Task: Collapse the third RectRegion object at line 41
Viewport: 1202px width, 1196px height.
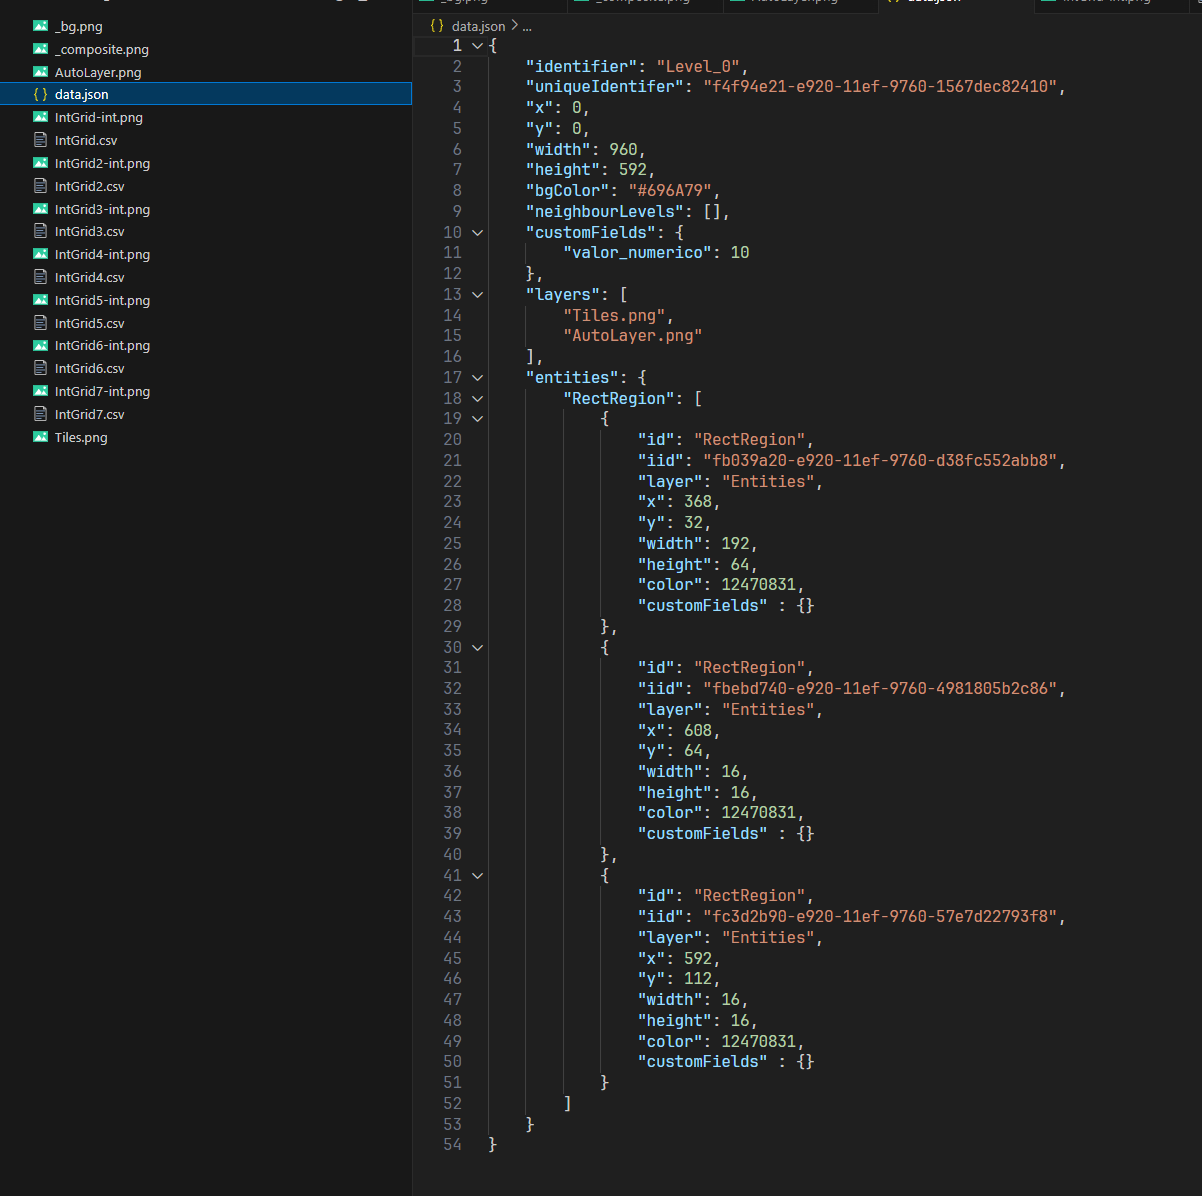Action: [x=478, y=875]
